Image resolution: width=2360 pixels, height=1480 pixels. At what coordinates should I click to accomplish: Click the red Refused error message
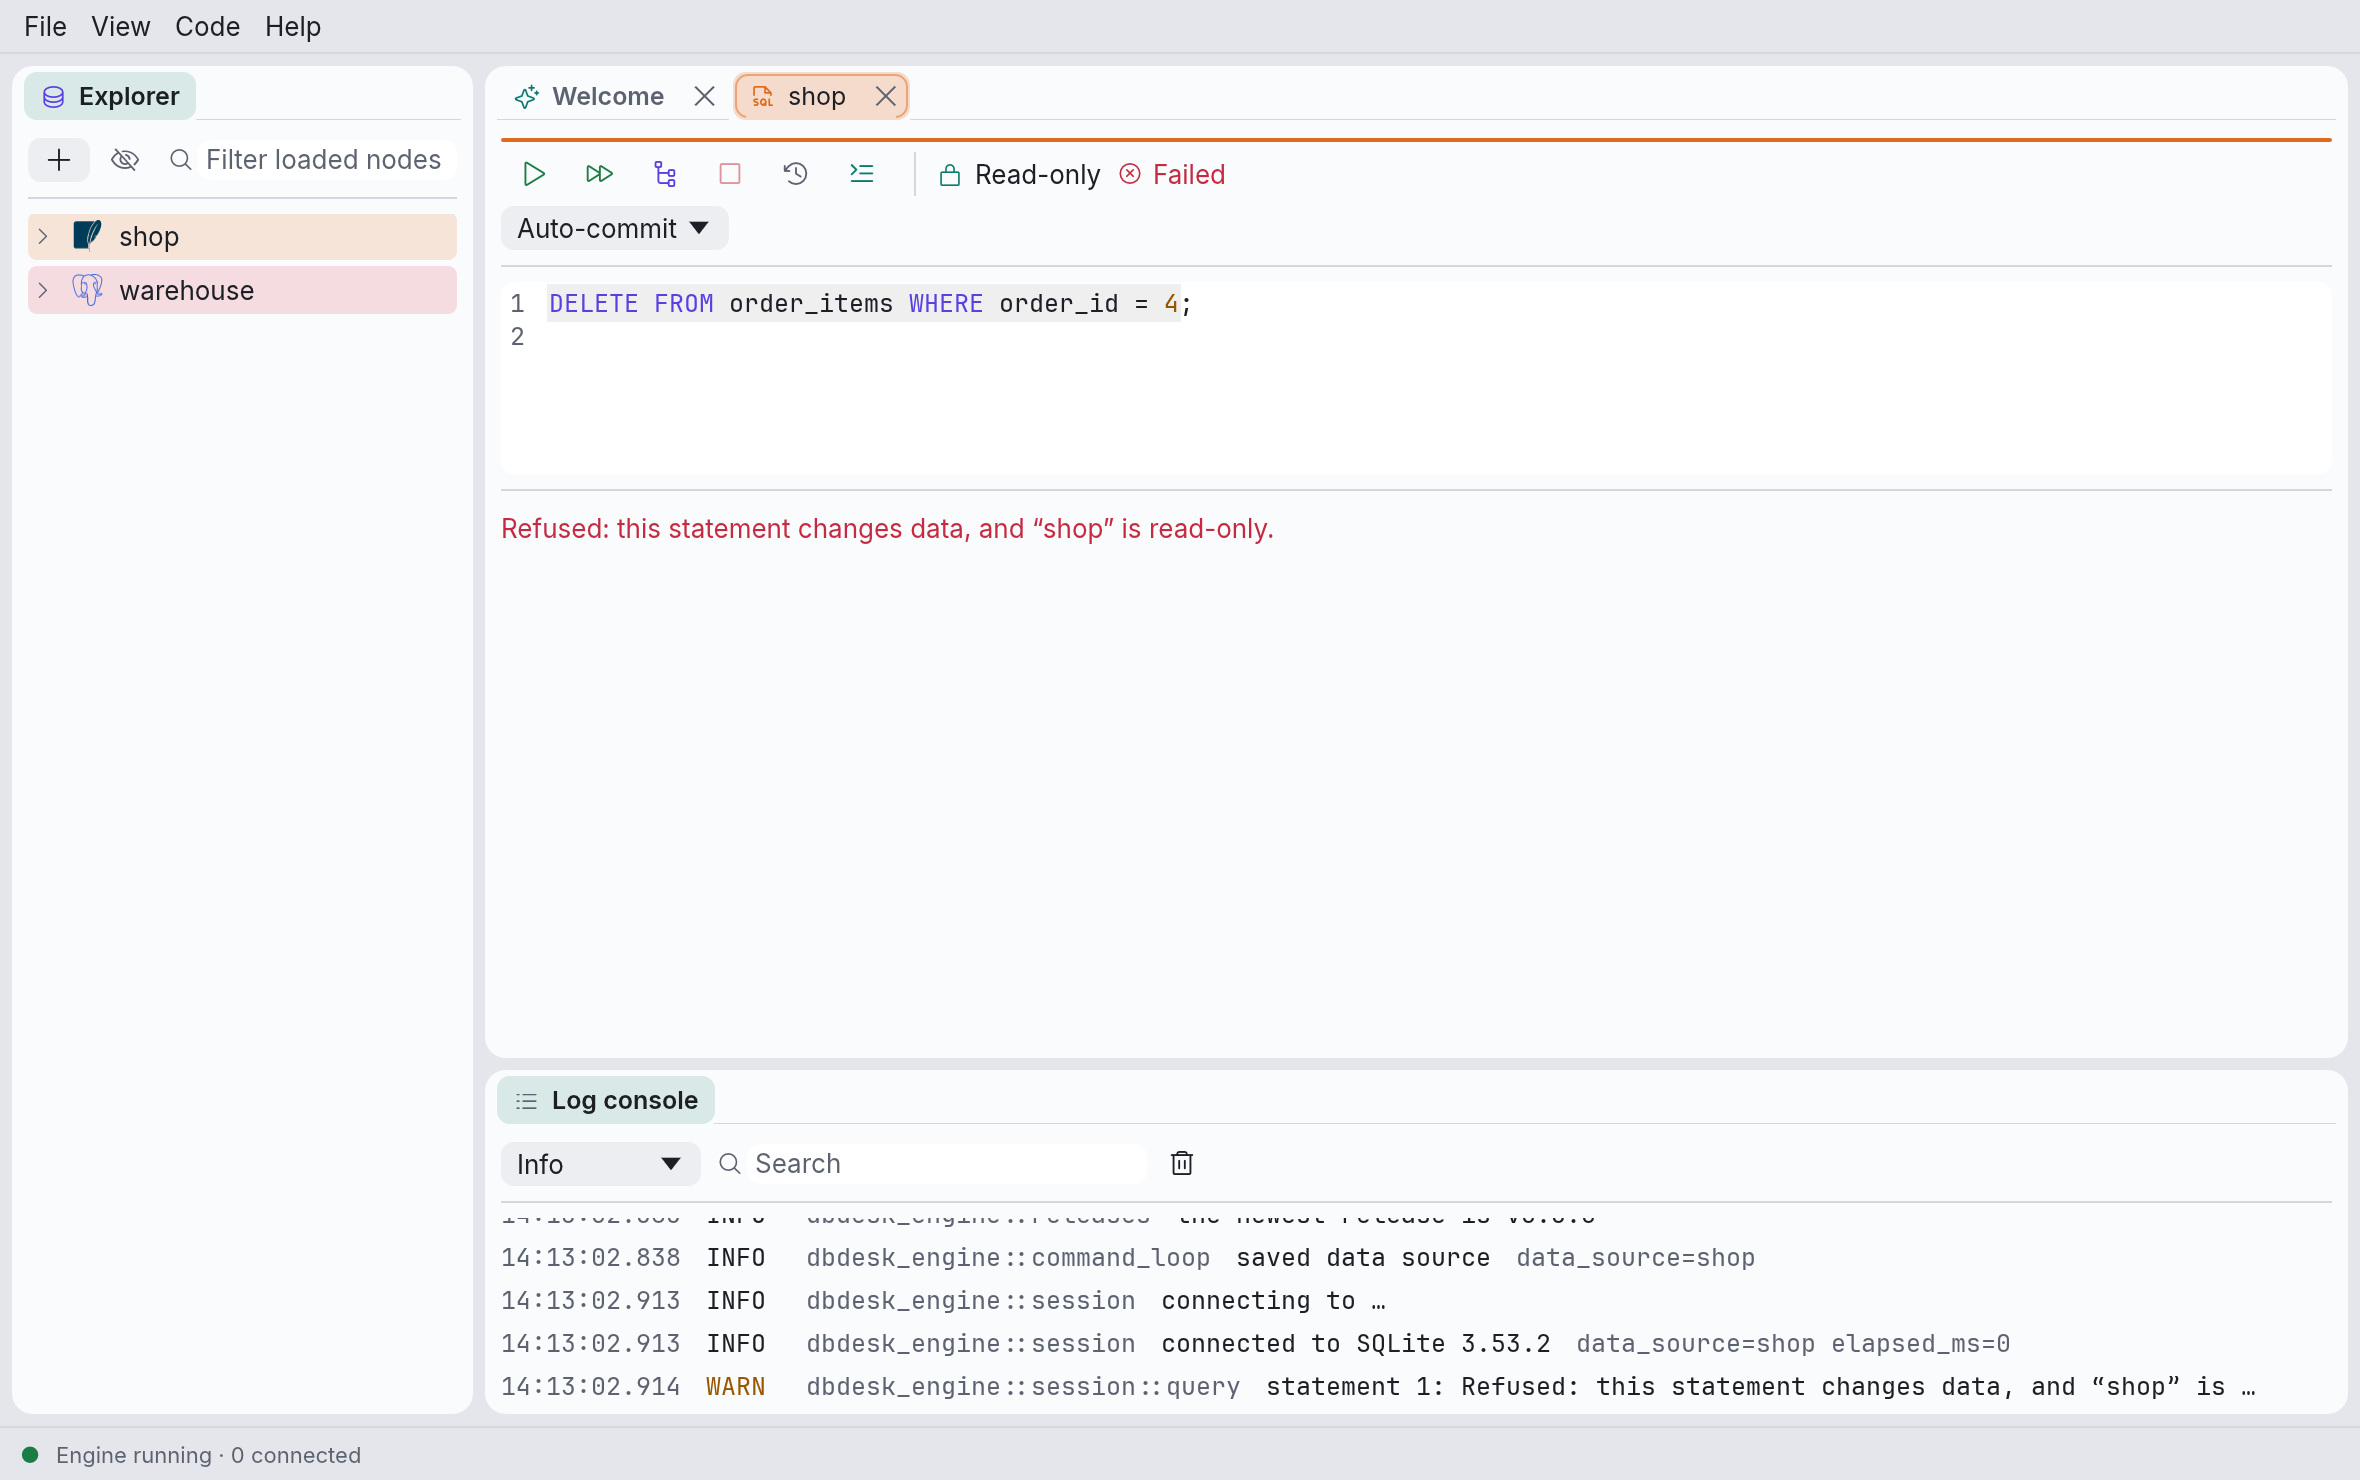[887, 529]
